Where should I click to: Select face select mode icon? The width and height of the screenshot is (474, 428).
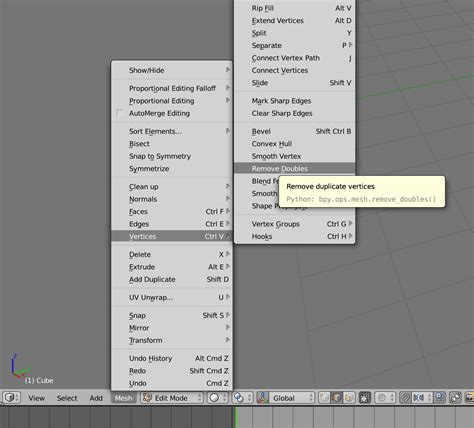pos(348,398)
